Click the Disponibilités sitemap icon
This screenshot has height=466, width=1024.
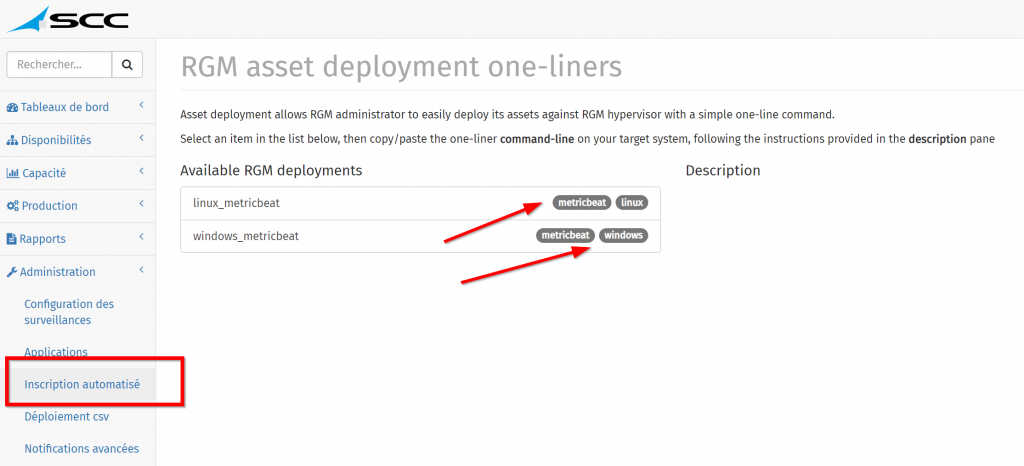(12, 140)
